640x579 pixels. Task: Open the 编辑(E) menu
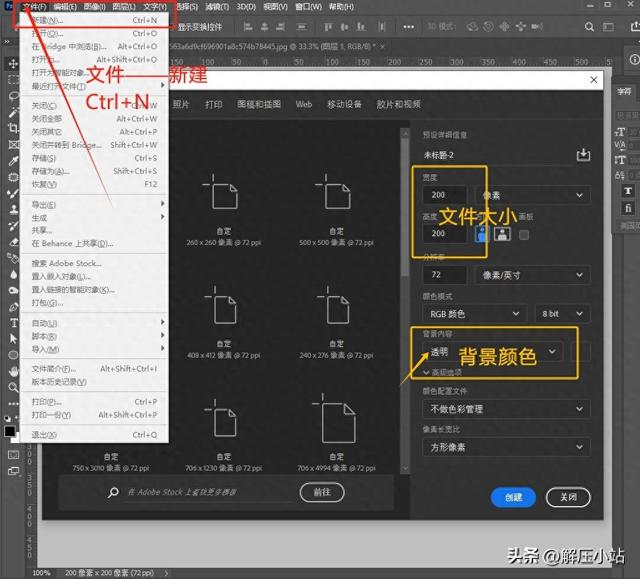tap(65, 7)
